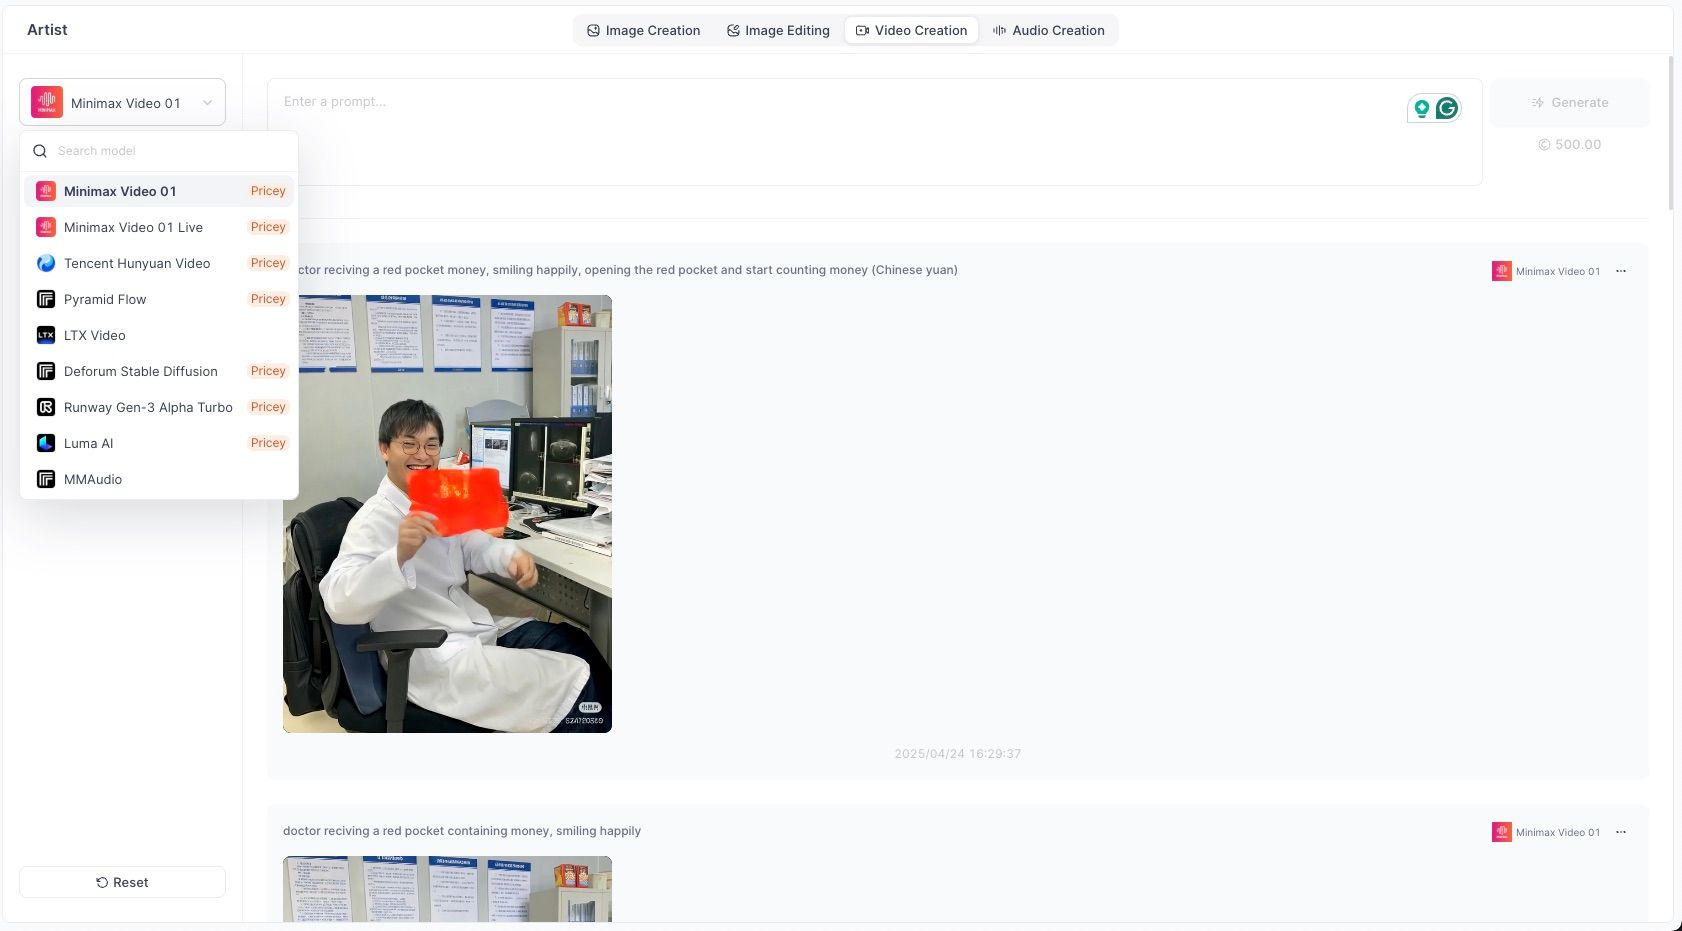Click Minimax icon beside second result label
The height and width of the screenshot is (931, 1682).
pyautogui.click(x=1502, y=832)
